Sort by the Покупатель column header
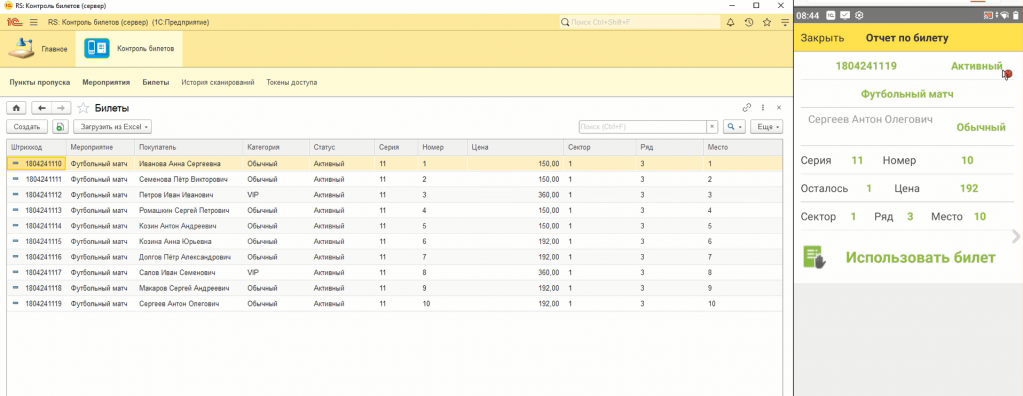 click(x=189, y=147)
